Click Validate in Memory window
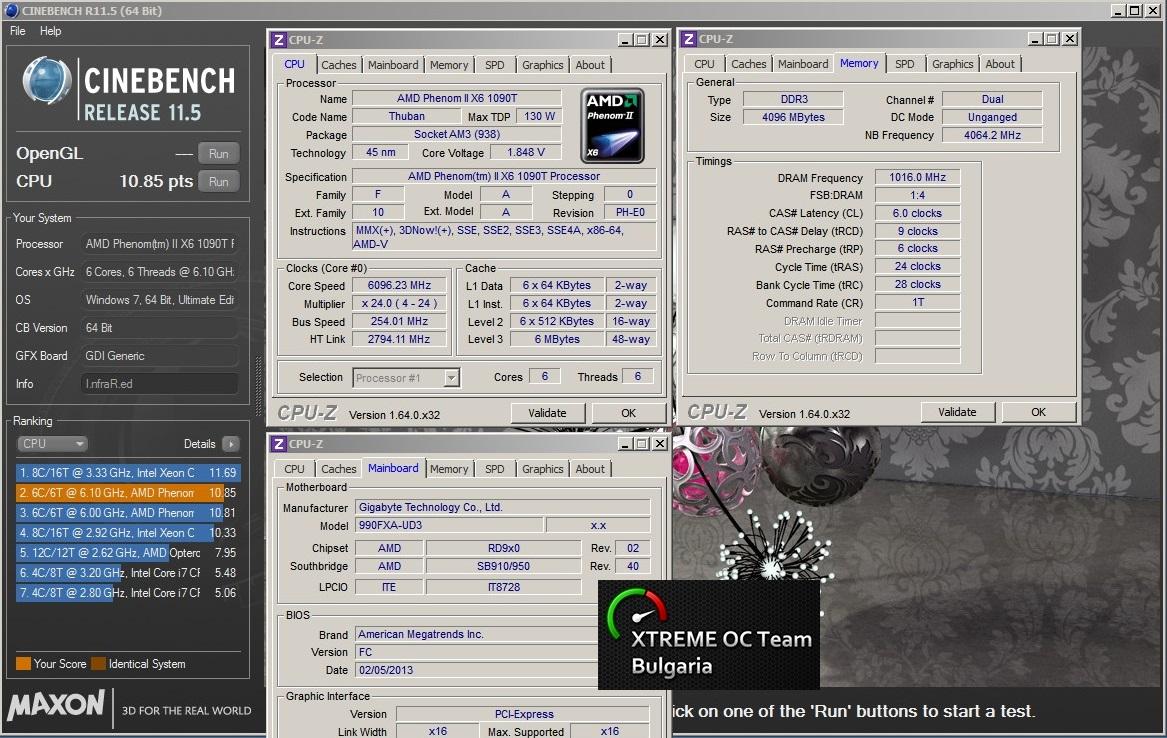The height and width of the screenshot is (738, 1167). click(957, 412)
